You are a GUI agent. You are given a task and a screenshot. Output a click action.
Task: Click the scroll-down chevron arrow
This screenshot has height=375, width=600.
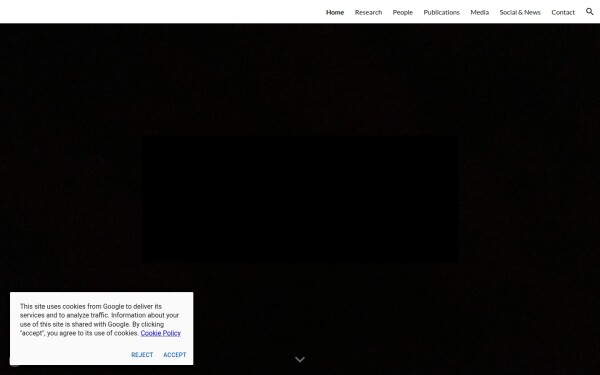pos(300,359)
